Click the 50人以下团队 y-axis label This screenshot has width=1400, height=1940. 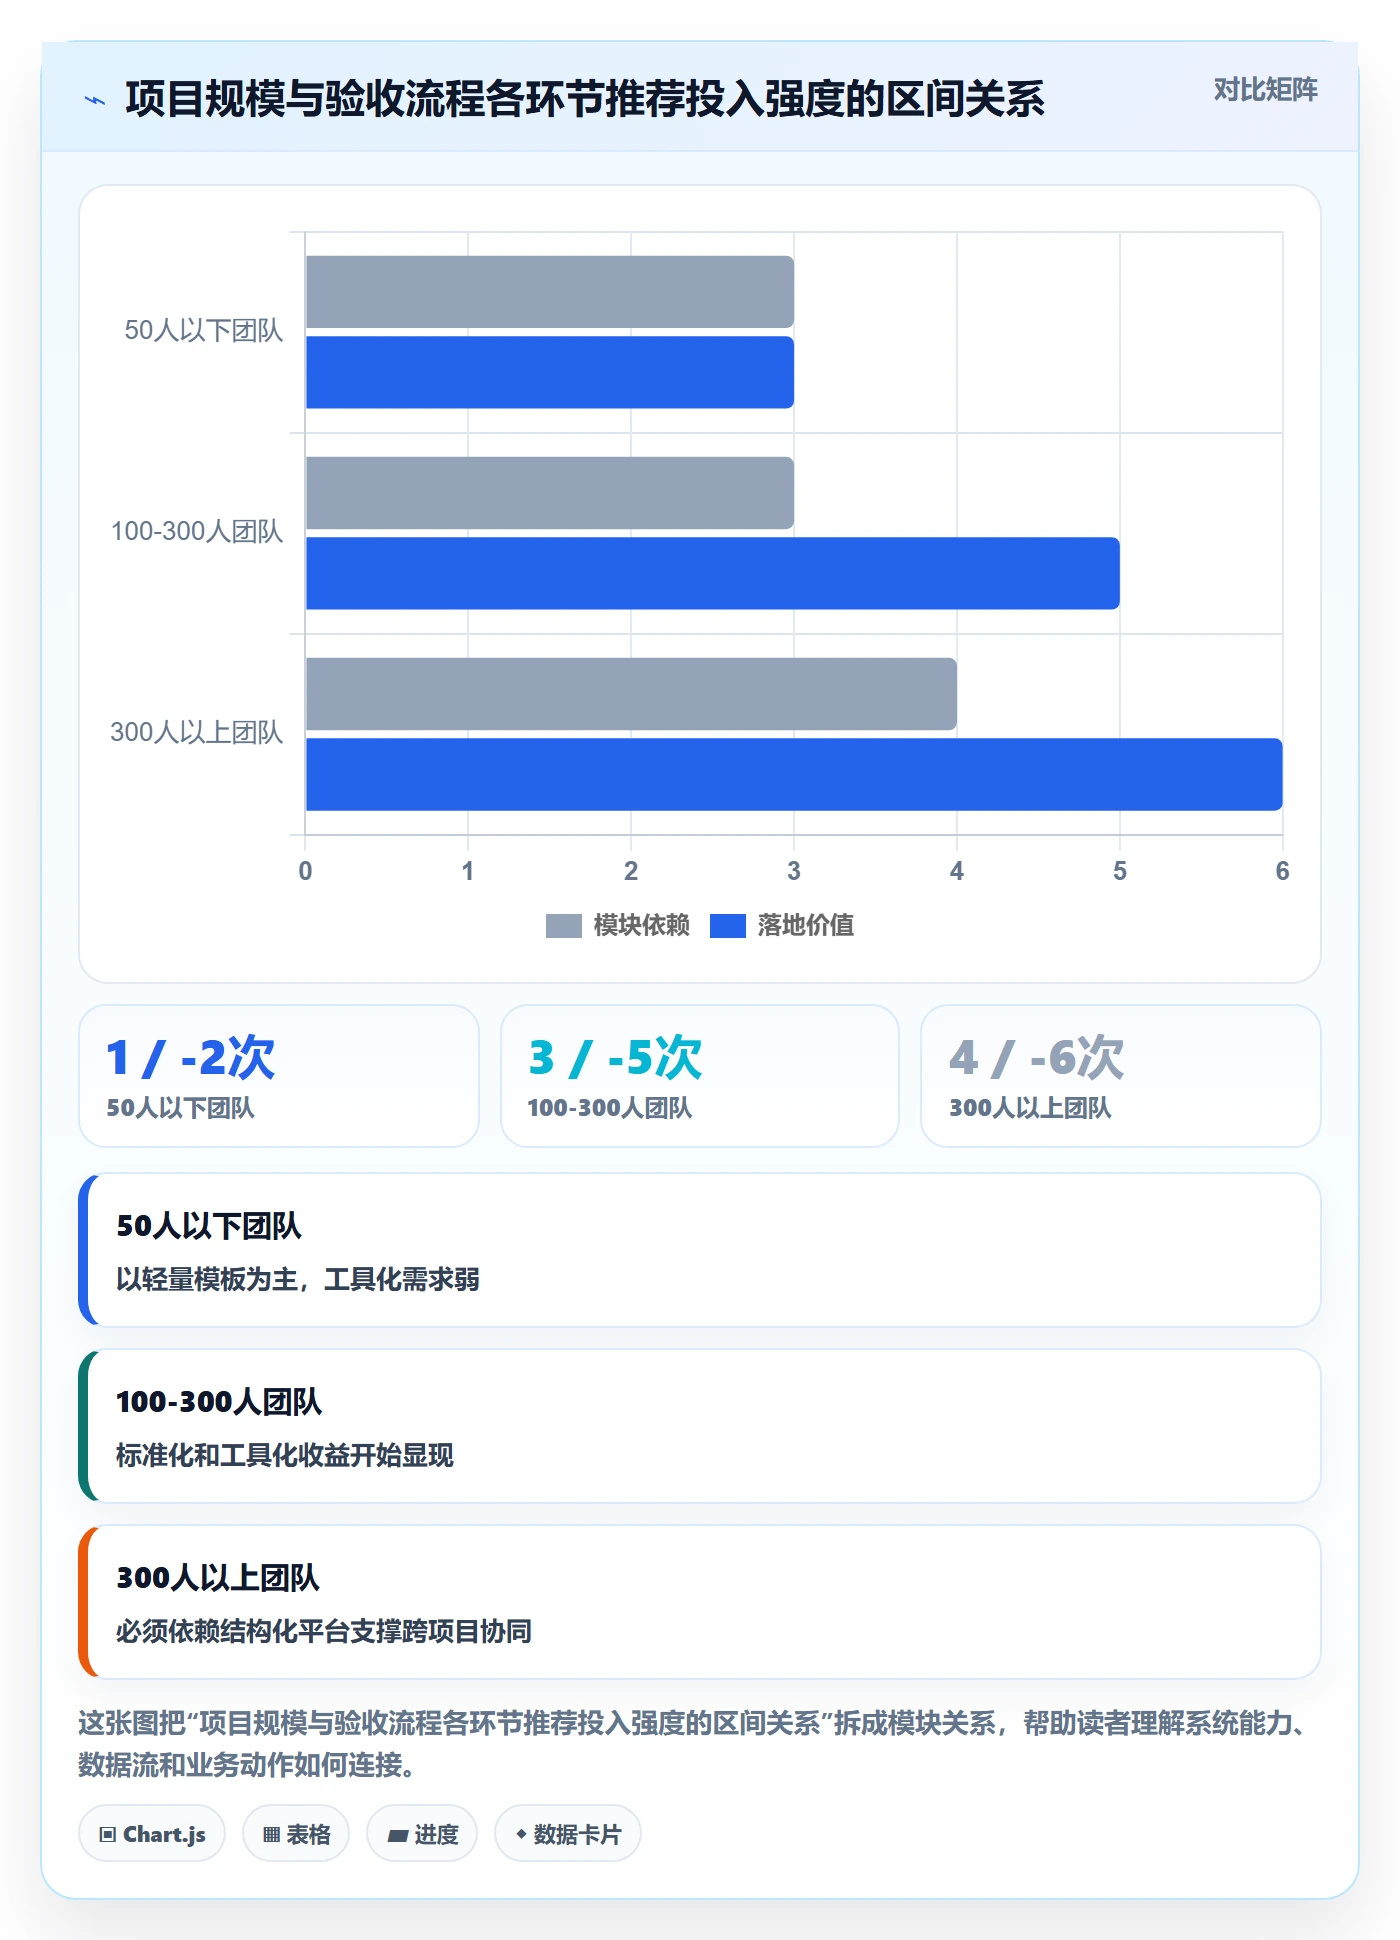[203, 331]
